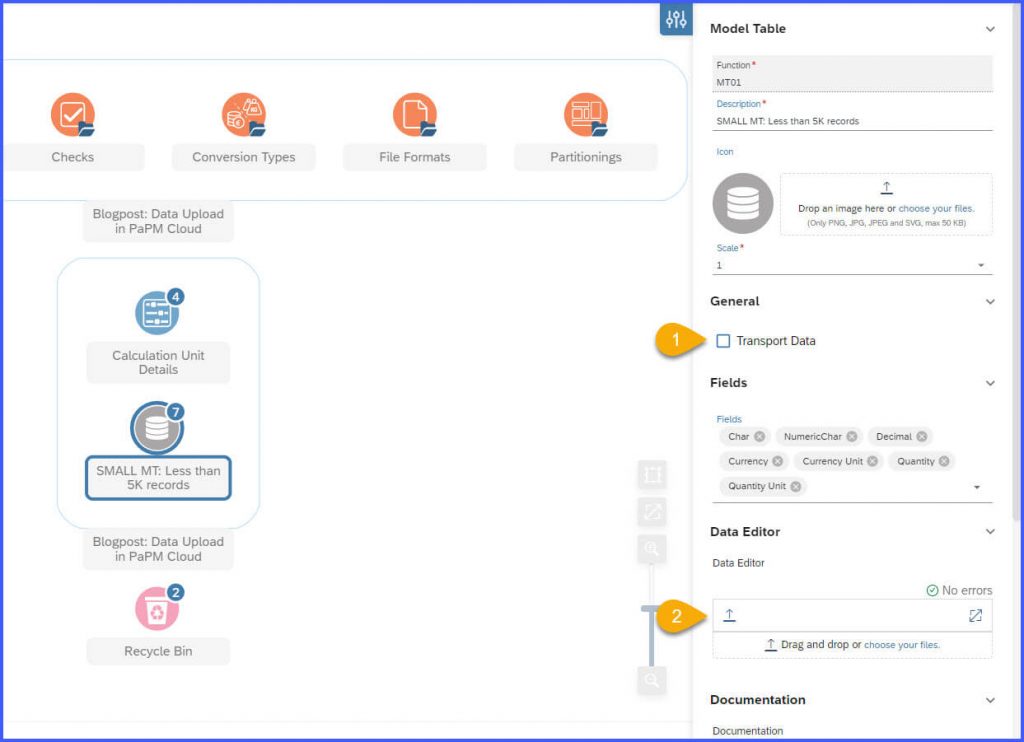Remove the Char field token
1024x742 pixels.
[x=760, y=436]
